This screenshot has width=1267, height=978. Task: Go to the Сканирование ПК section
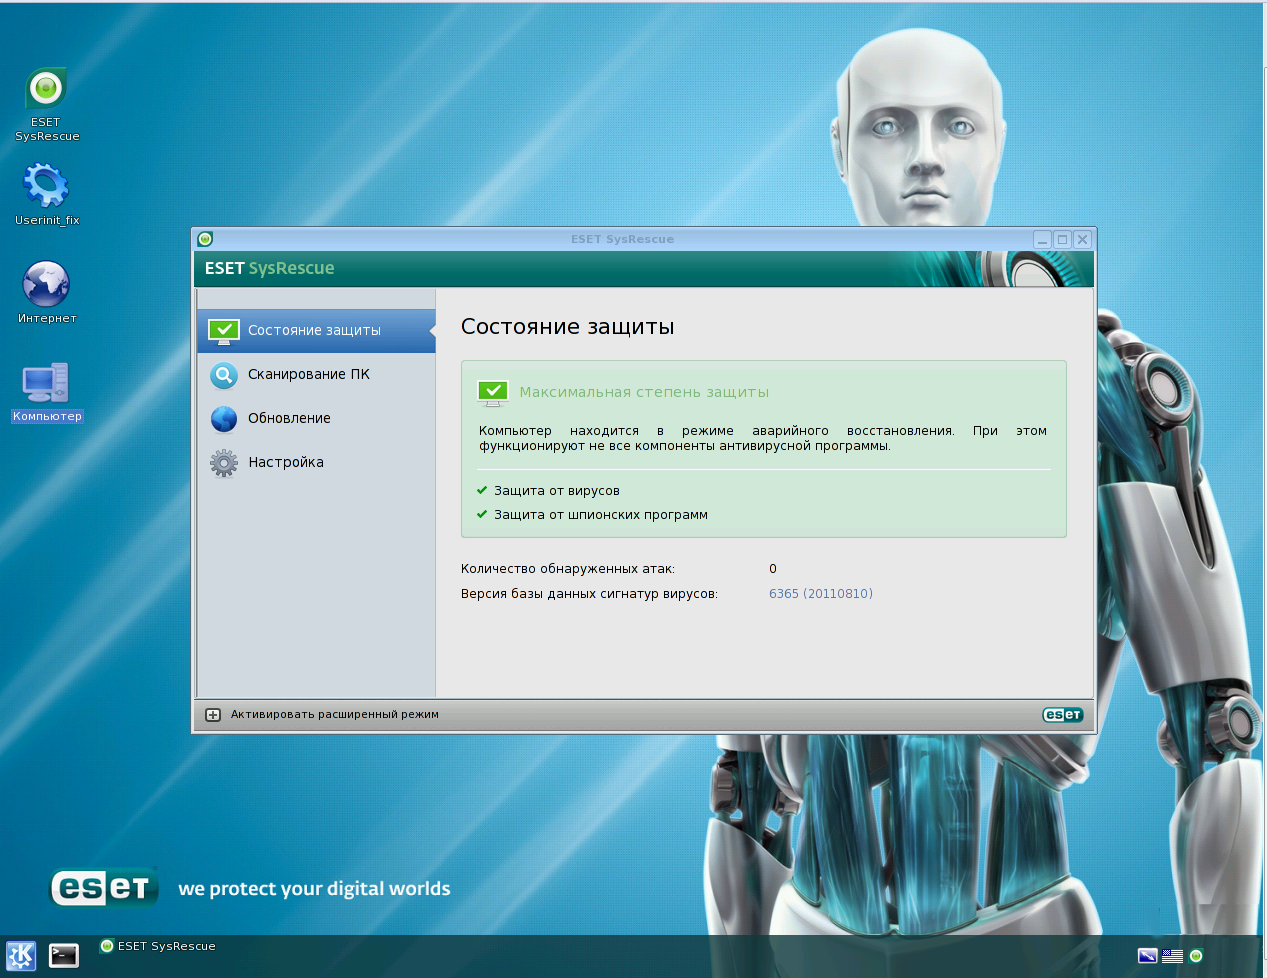pyautogui.click(x=308, y=374)
